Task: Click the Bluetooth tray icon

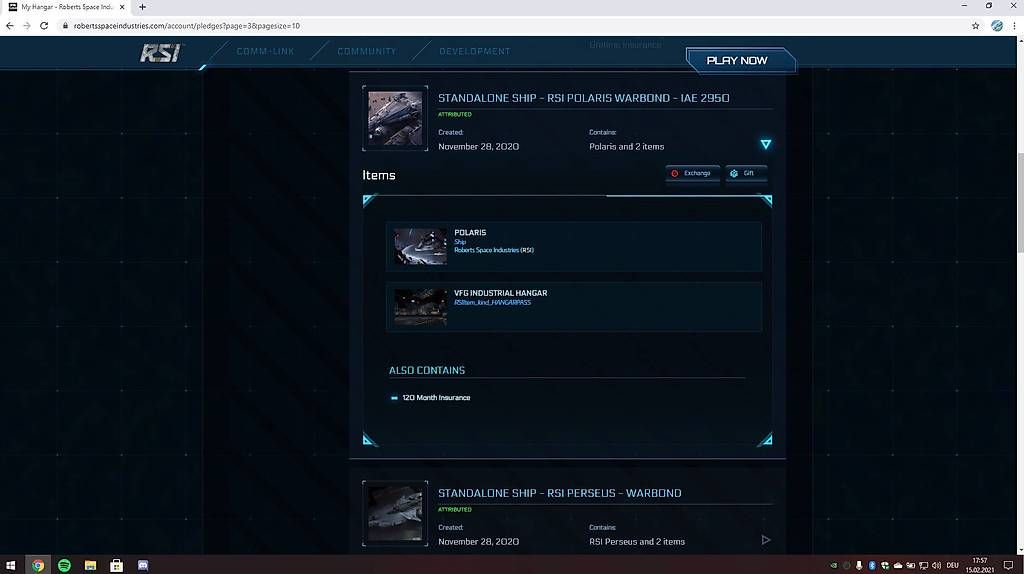Action: [872, 566]
